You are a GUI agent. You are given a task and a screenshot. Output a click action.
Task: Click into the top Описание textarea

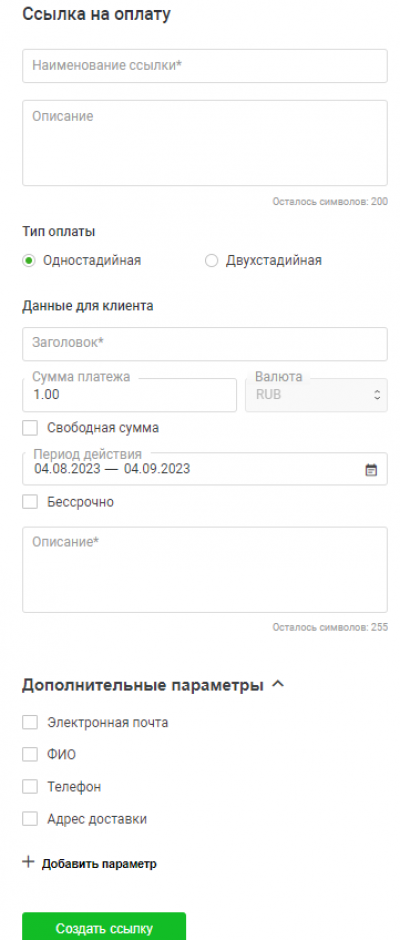[204, 143]
